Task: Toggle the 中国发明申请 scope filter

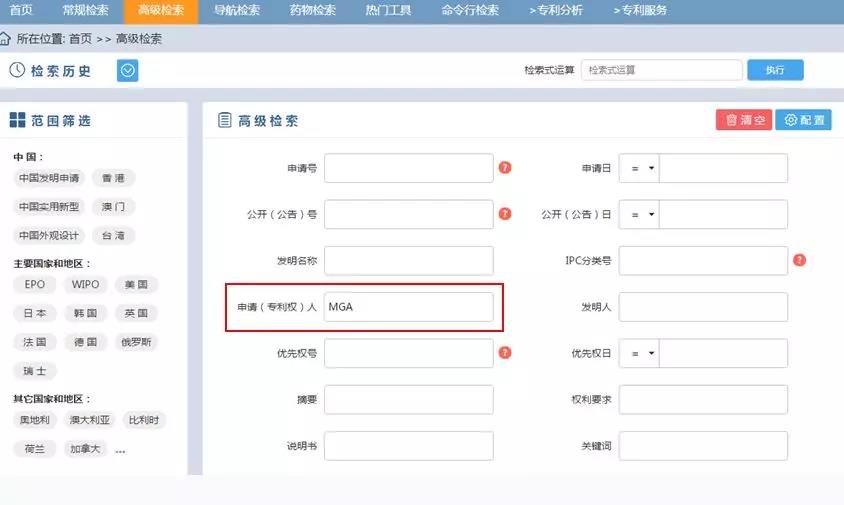Action: tap(49, 178)
